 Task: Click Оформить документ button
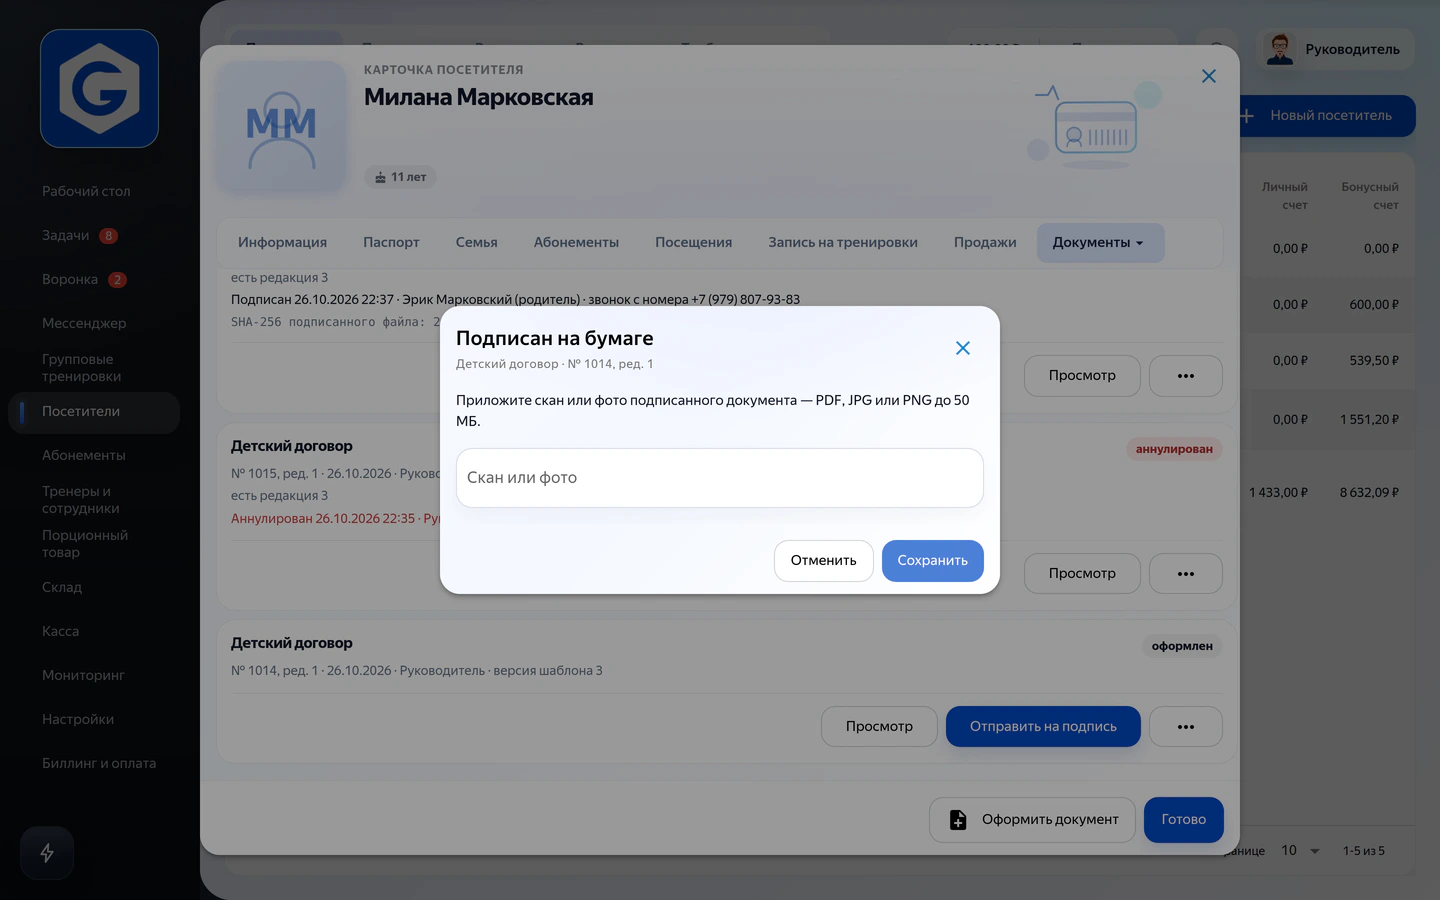click(1032, 820)
